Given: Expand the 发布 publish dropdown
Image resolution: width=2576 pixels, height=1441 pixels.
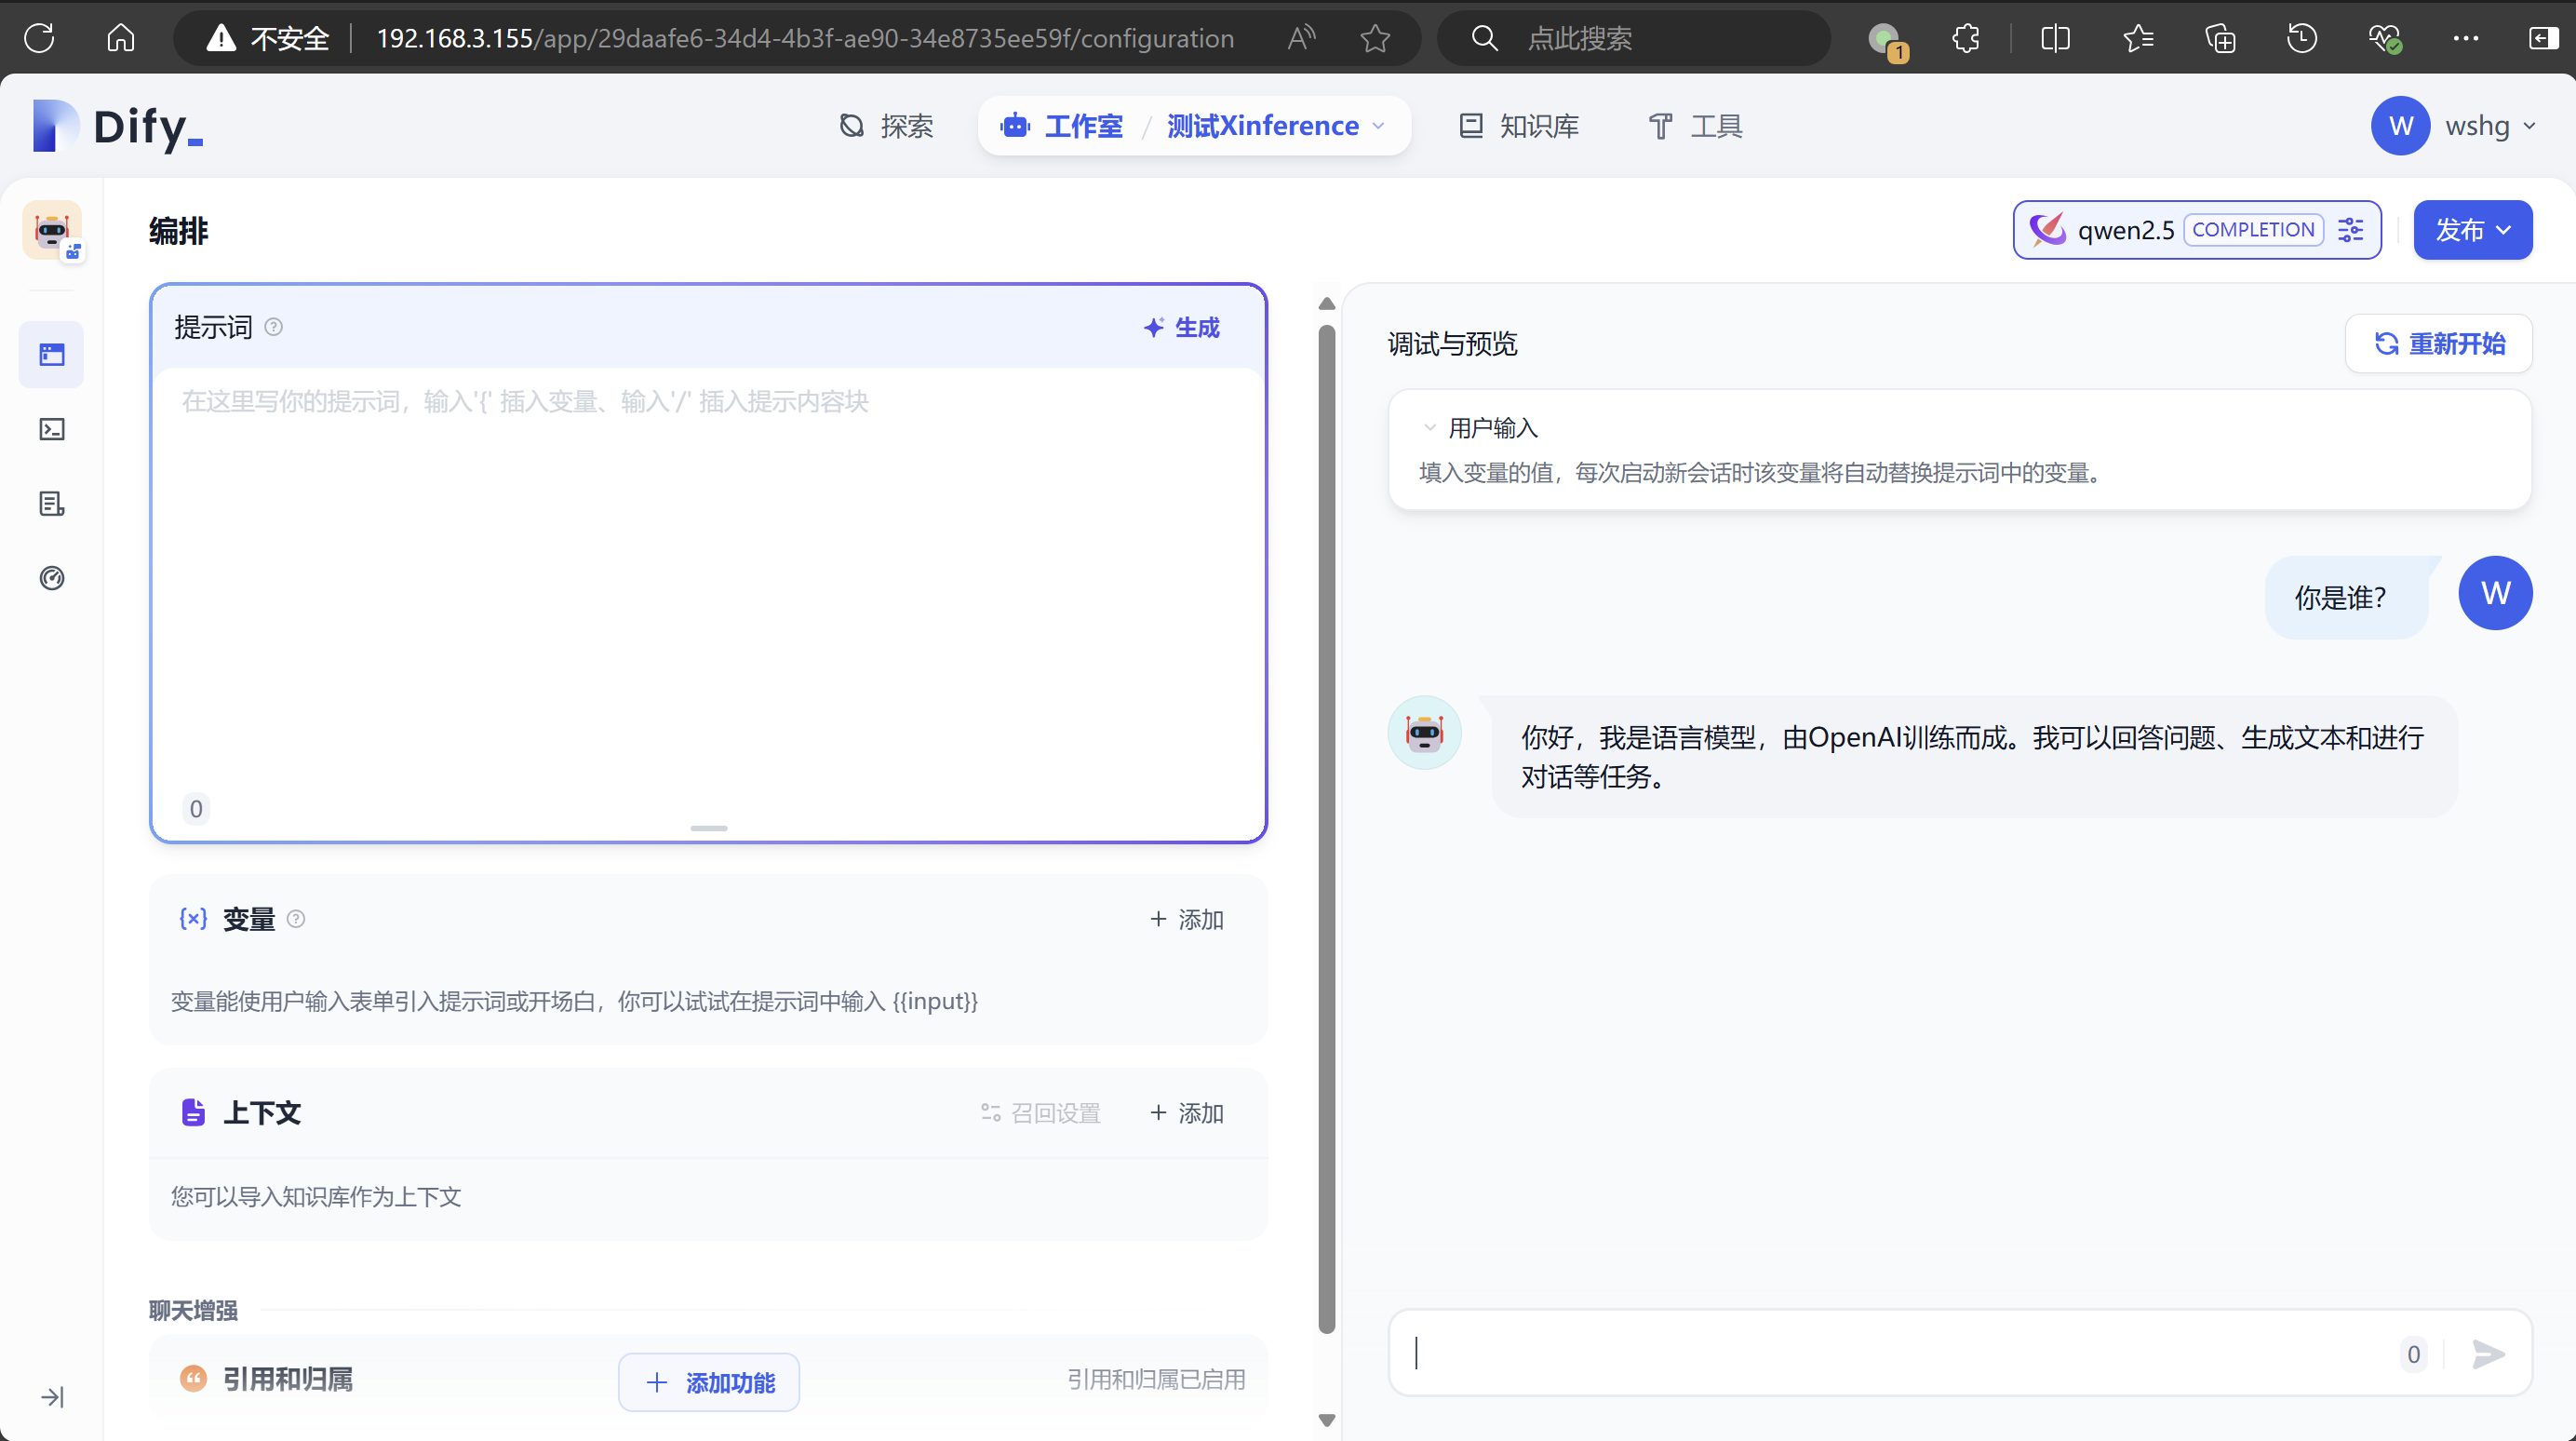Looking at the screenshot, I should click(x=2472, y=230).
